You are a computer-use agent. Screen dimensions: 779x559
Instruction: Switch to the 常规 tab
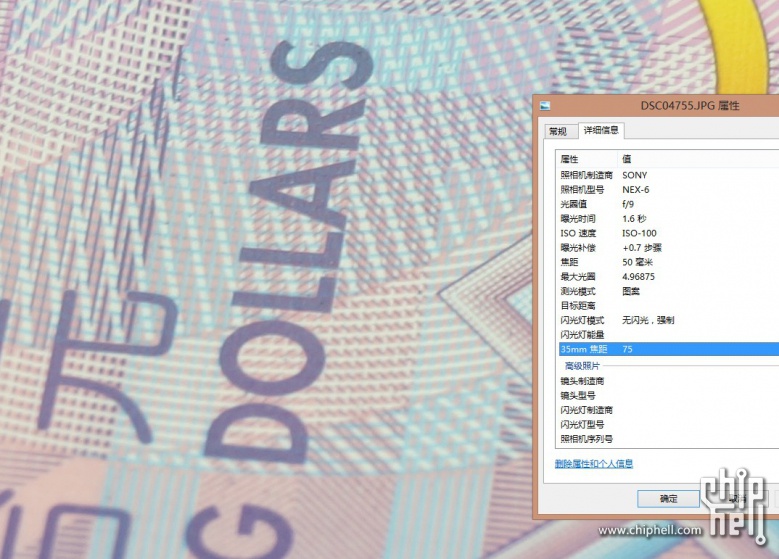point(561,131)
